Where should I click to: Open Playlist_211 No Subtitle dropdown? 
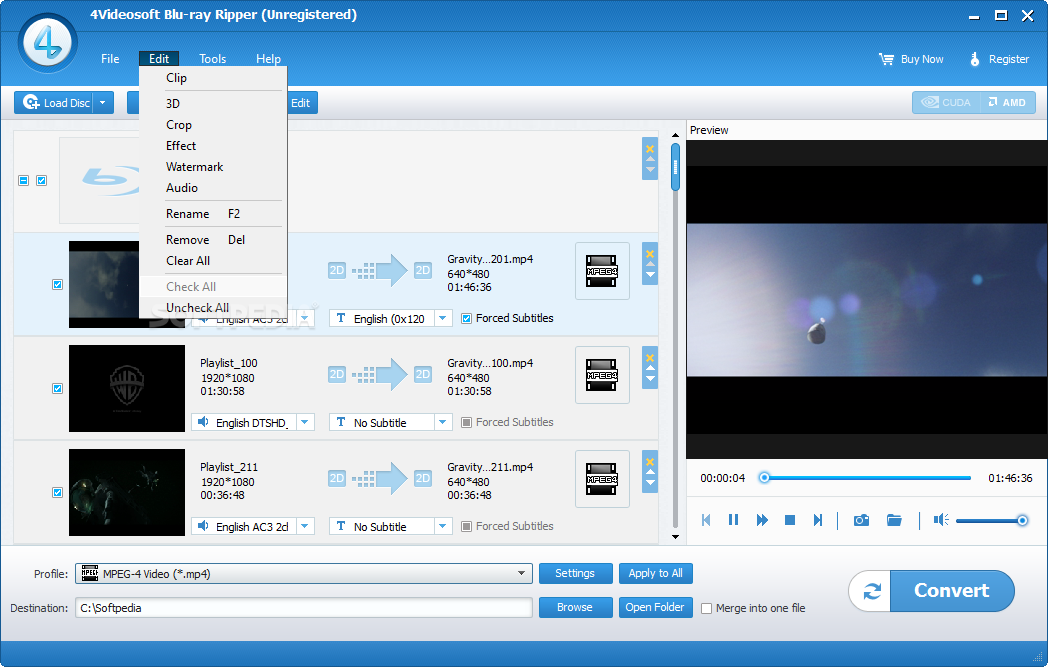pos(442,527)
